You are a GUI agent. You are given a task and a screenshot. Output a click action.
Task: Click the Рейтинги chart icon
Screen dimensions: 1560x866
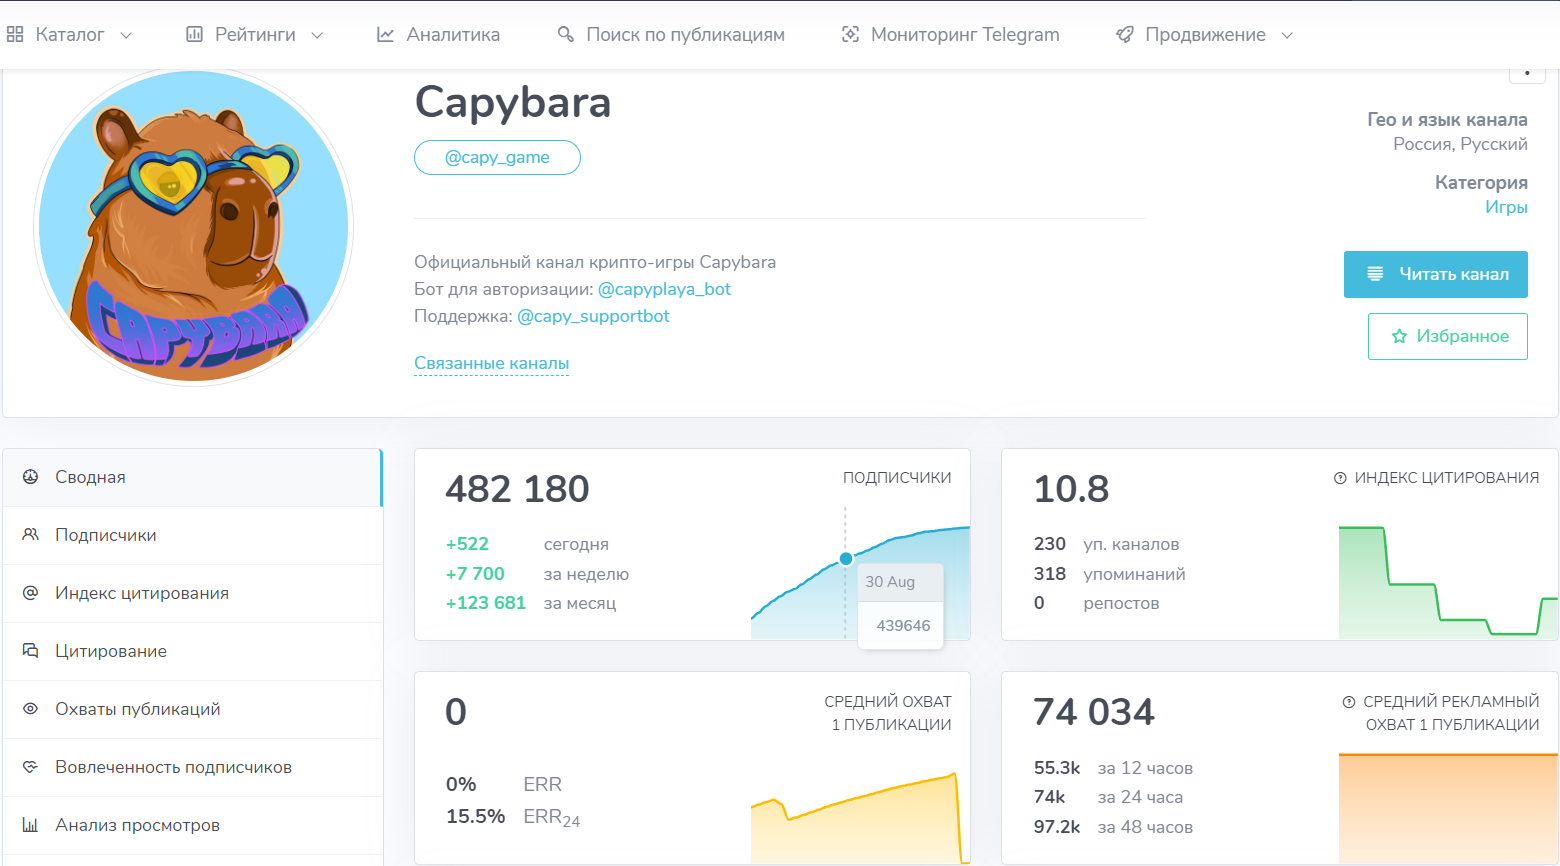tap(195, 35)
